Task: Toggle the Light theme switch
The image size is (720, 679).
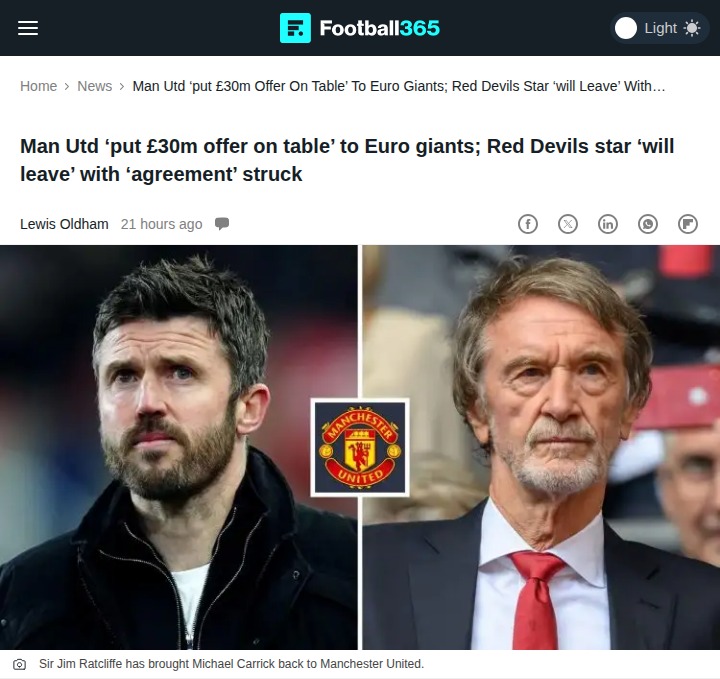Action: point(659,28)
